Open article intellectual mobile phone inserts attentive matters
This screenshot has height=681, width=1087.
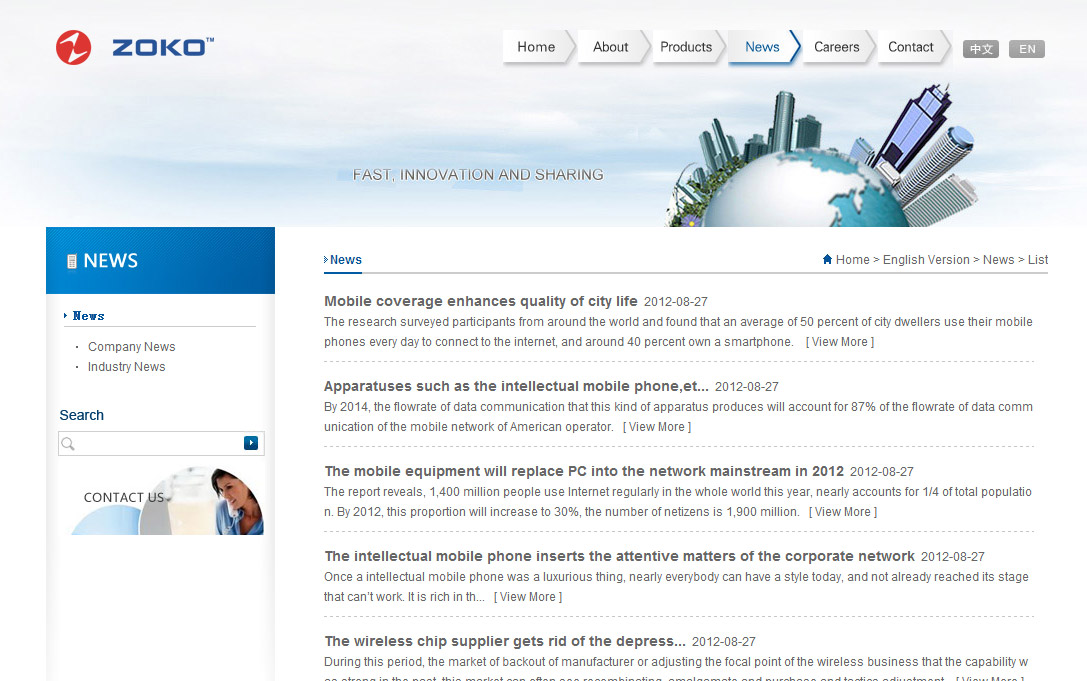[x=619, y=556]
